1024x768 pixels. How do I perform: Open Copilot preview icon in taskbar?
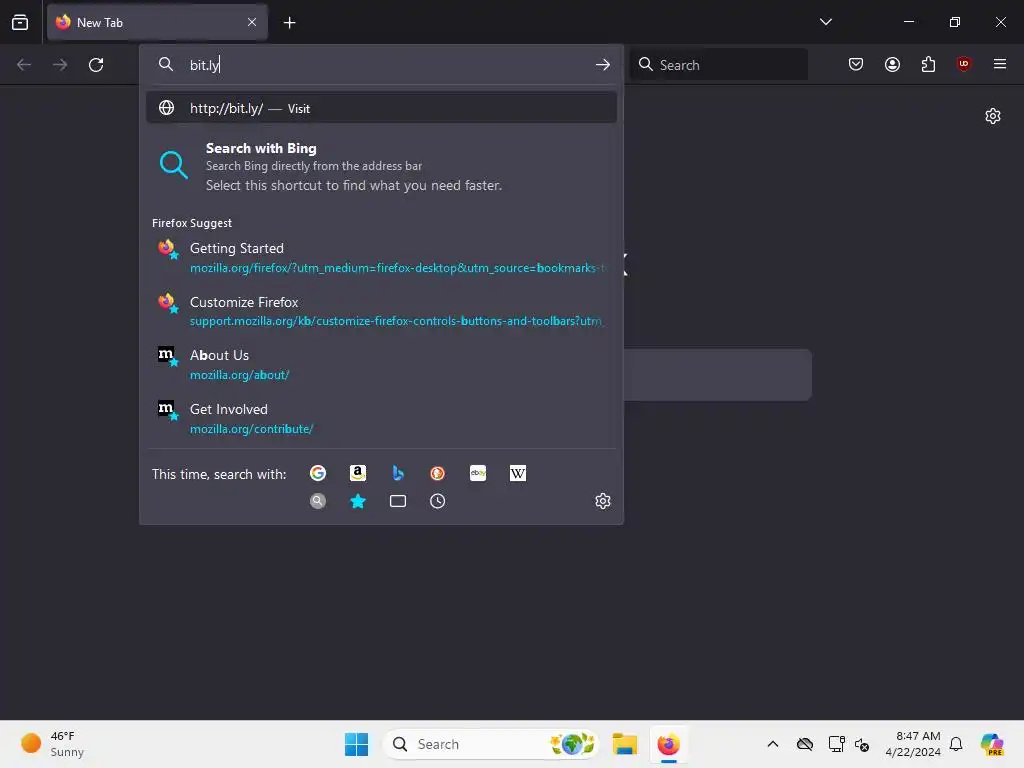992,744
